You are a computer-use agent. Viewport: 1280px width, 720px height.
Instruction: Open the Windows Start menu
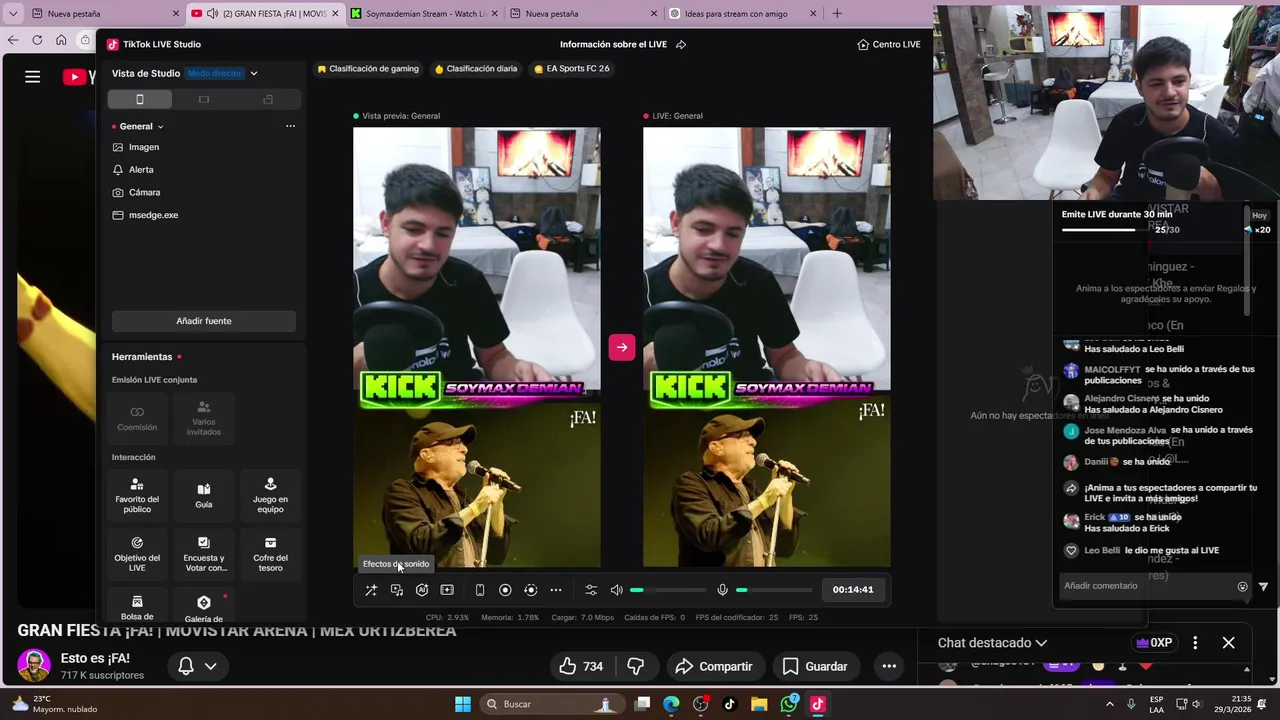click(x=463, y=704)
